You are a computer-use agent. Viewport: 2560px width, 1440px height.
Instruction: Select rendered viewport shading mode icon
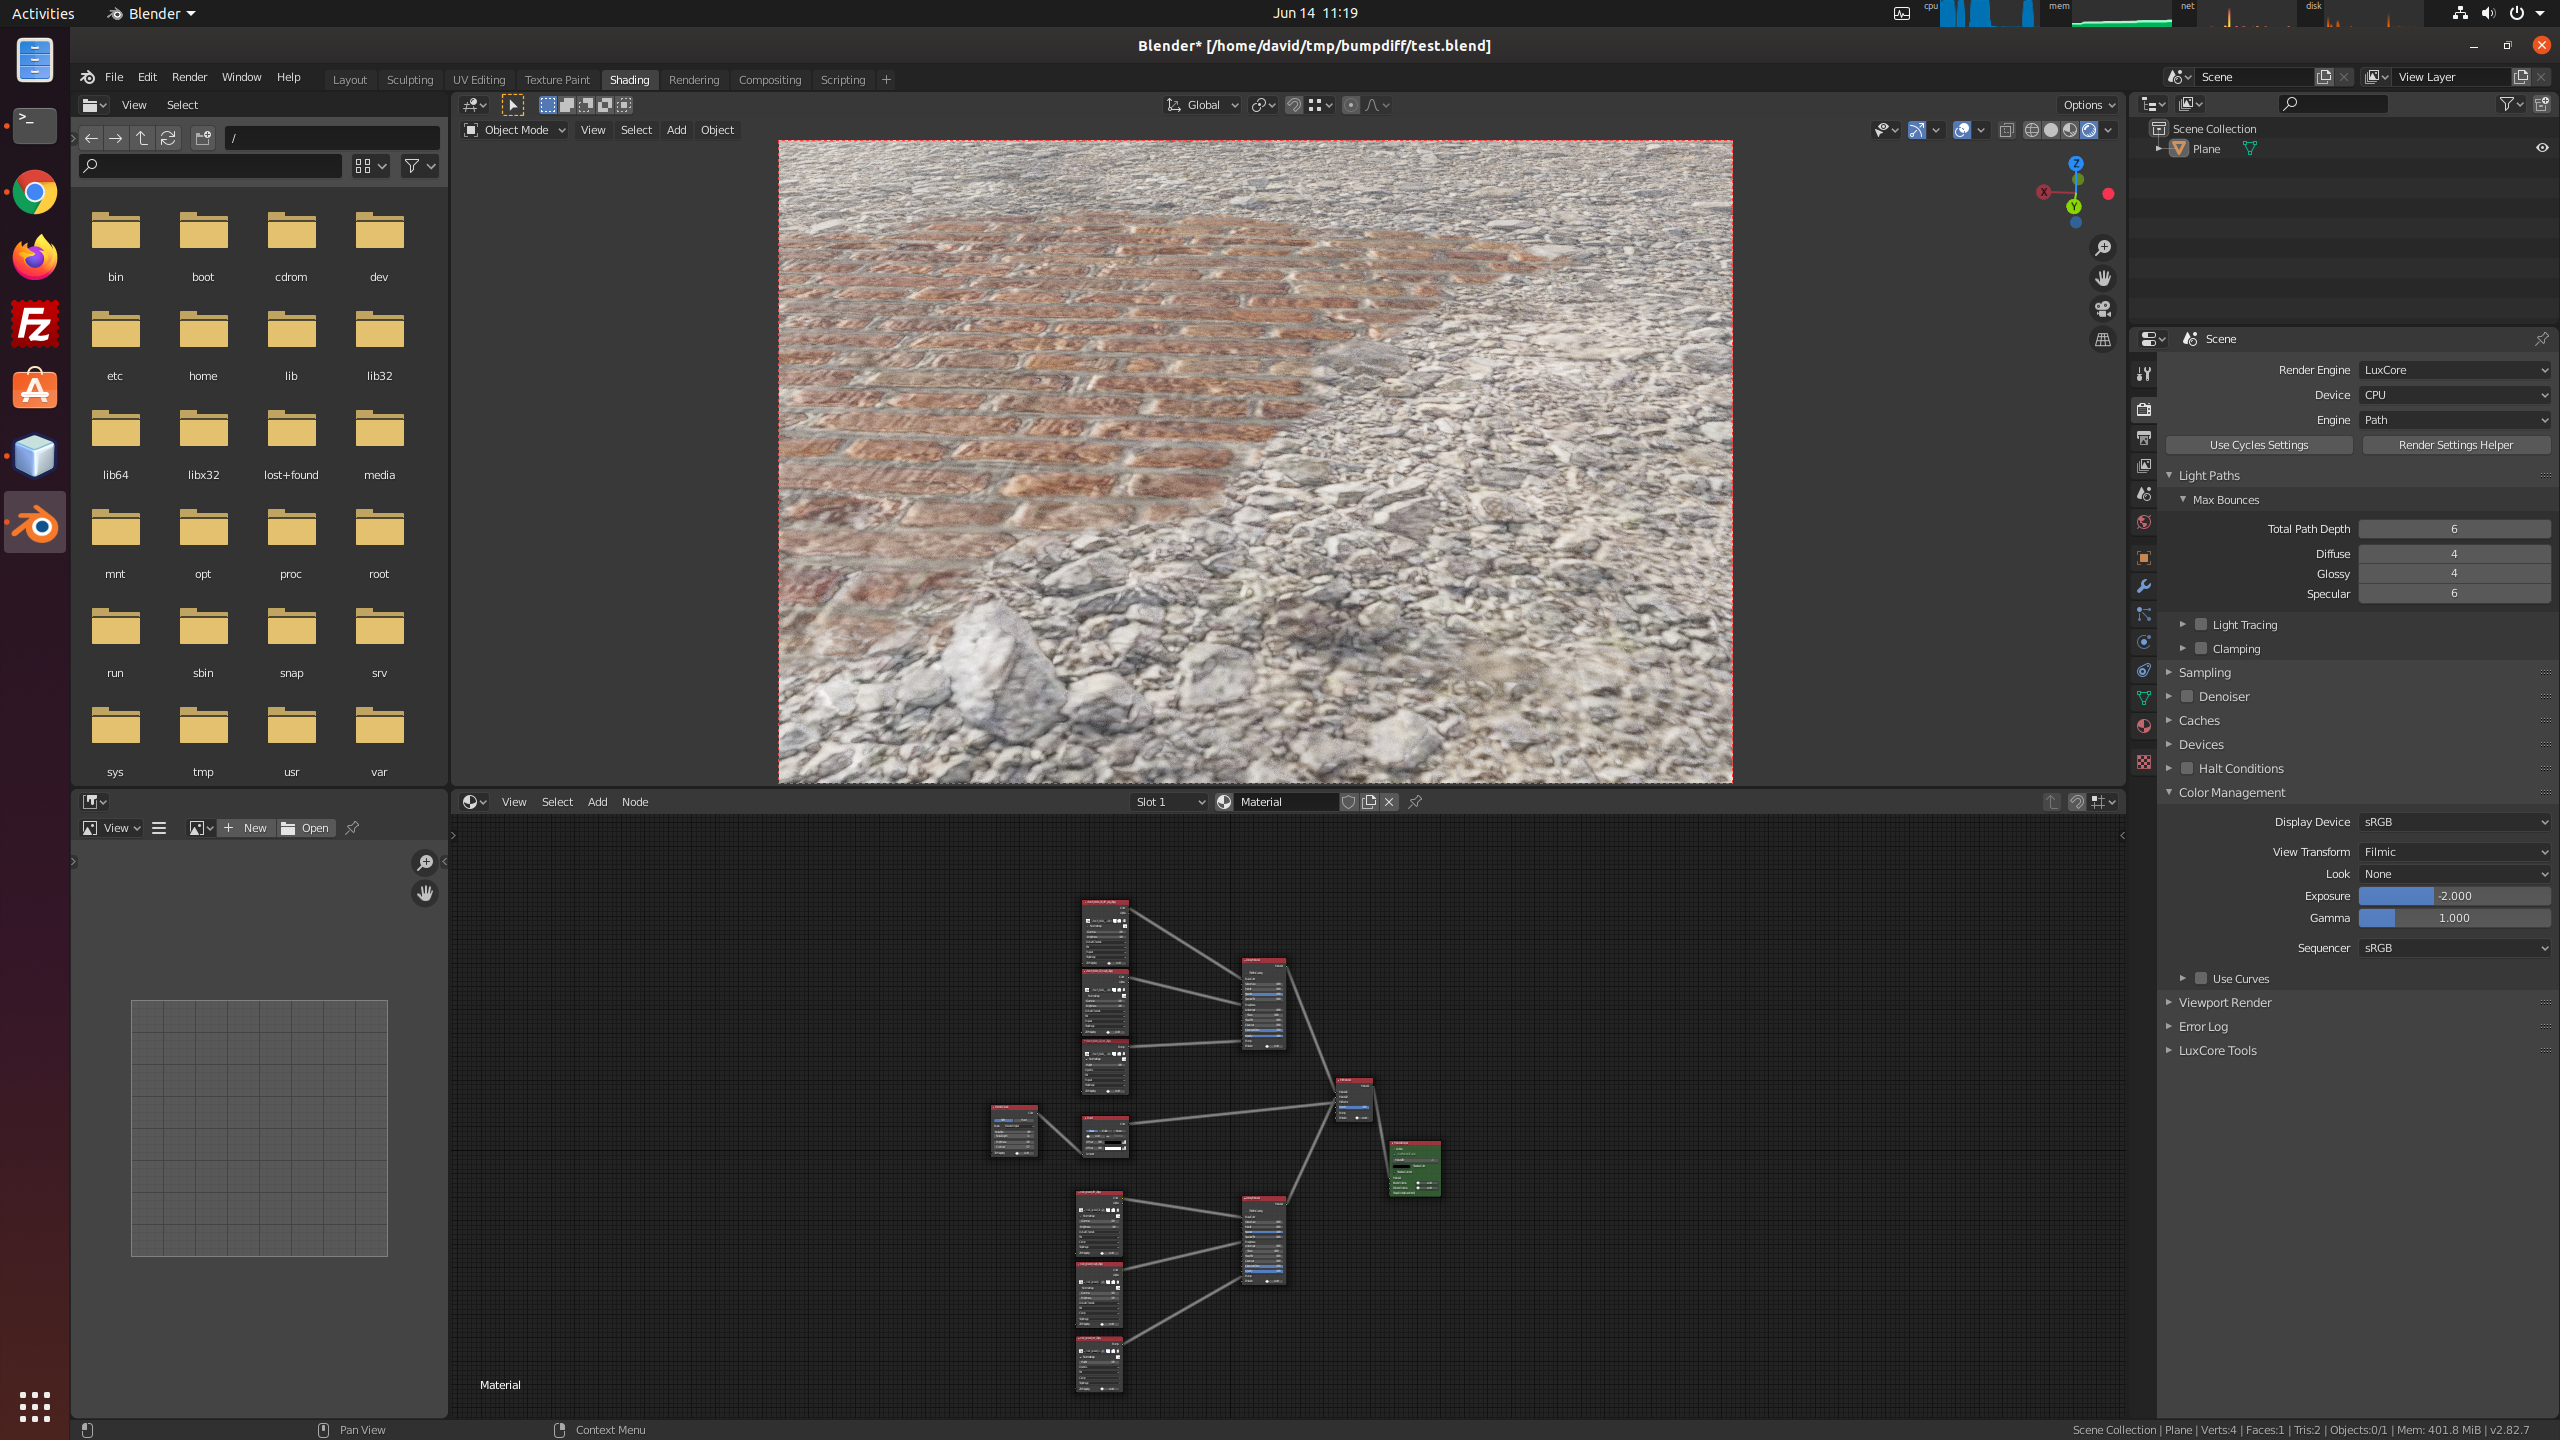(x=2089, y=130)
